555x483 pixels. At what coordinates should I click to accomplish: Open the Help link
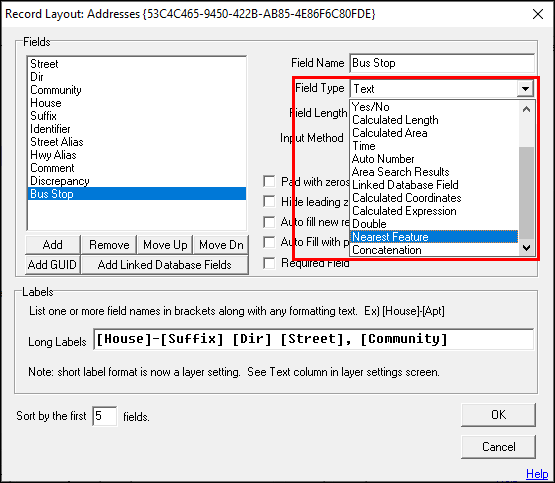pos(537,473)
